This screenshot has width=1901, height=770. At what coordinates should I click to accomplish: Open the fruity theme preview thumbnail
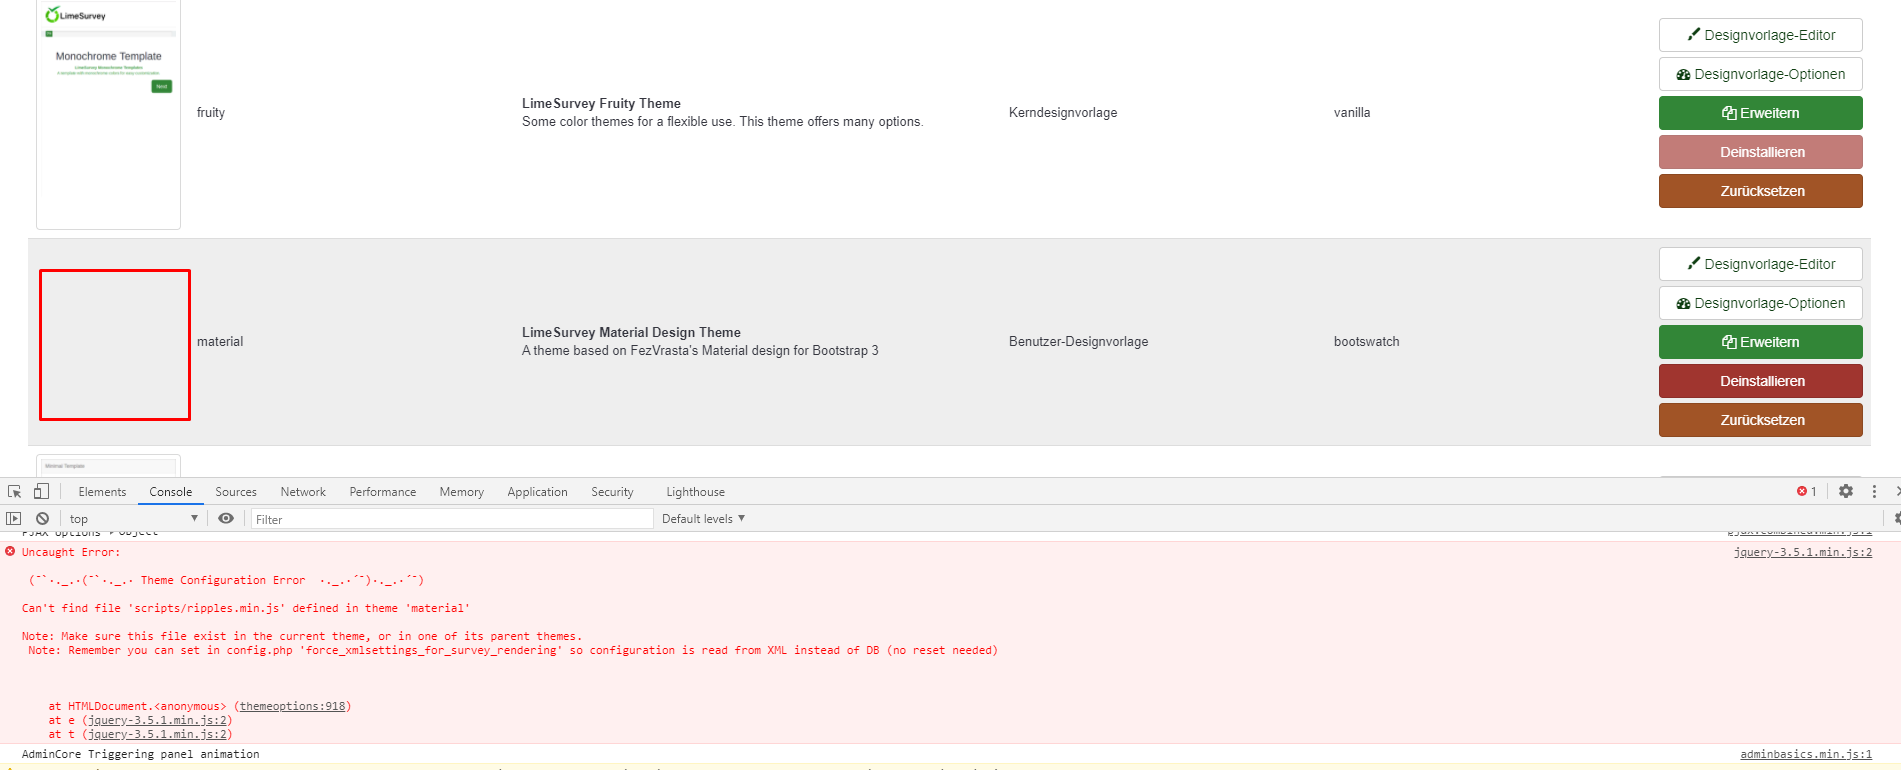pyautogui.click(x=108, y=114)
